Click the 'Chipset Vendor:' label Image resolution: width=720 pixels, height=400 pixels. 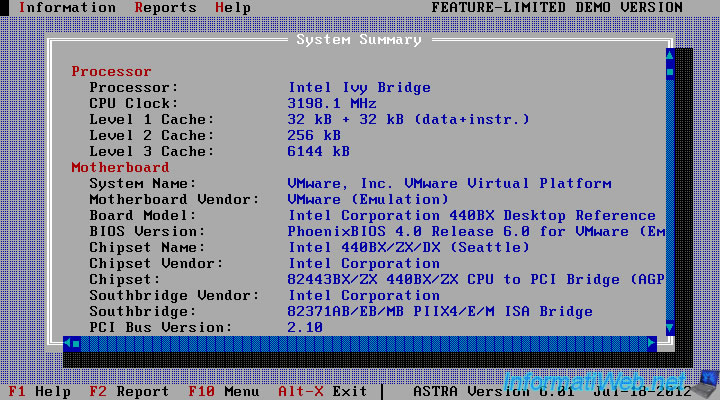point(156,264)
